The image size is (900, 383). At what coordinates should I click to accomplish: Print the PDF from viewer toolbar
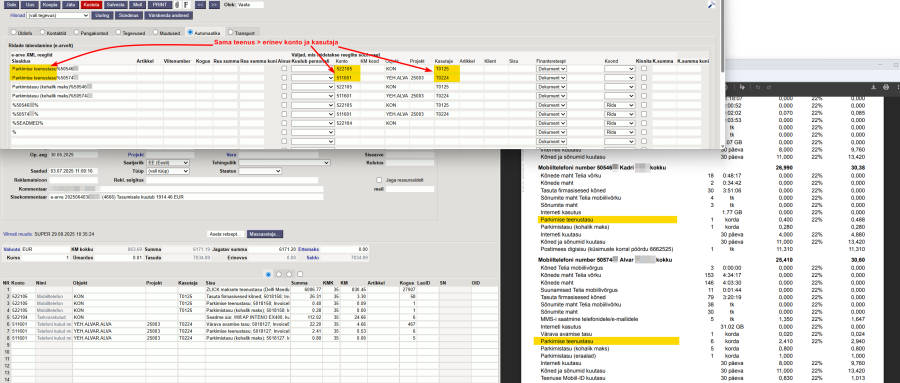coord(886,87)
